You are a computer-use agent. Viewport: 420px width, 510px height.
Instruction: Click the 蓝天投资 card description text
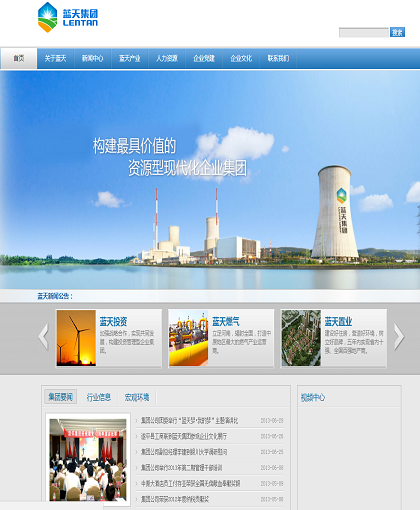[x=127, y=342]
